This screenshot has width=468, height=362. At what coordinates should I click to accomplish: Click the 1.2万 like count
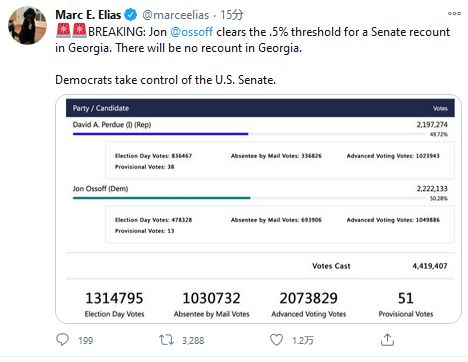303,340
